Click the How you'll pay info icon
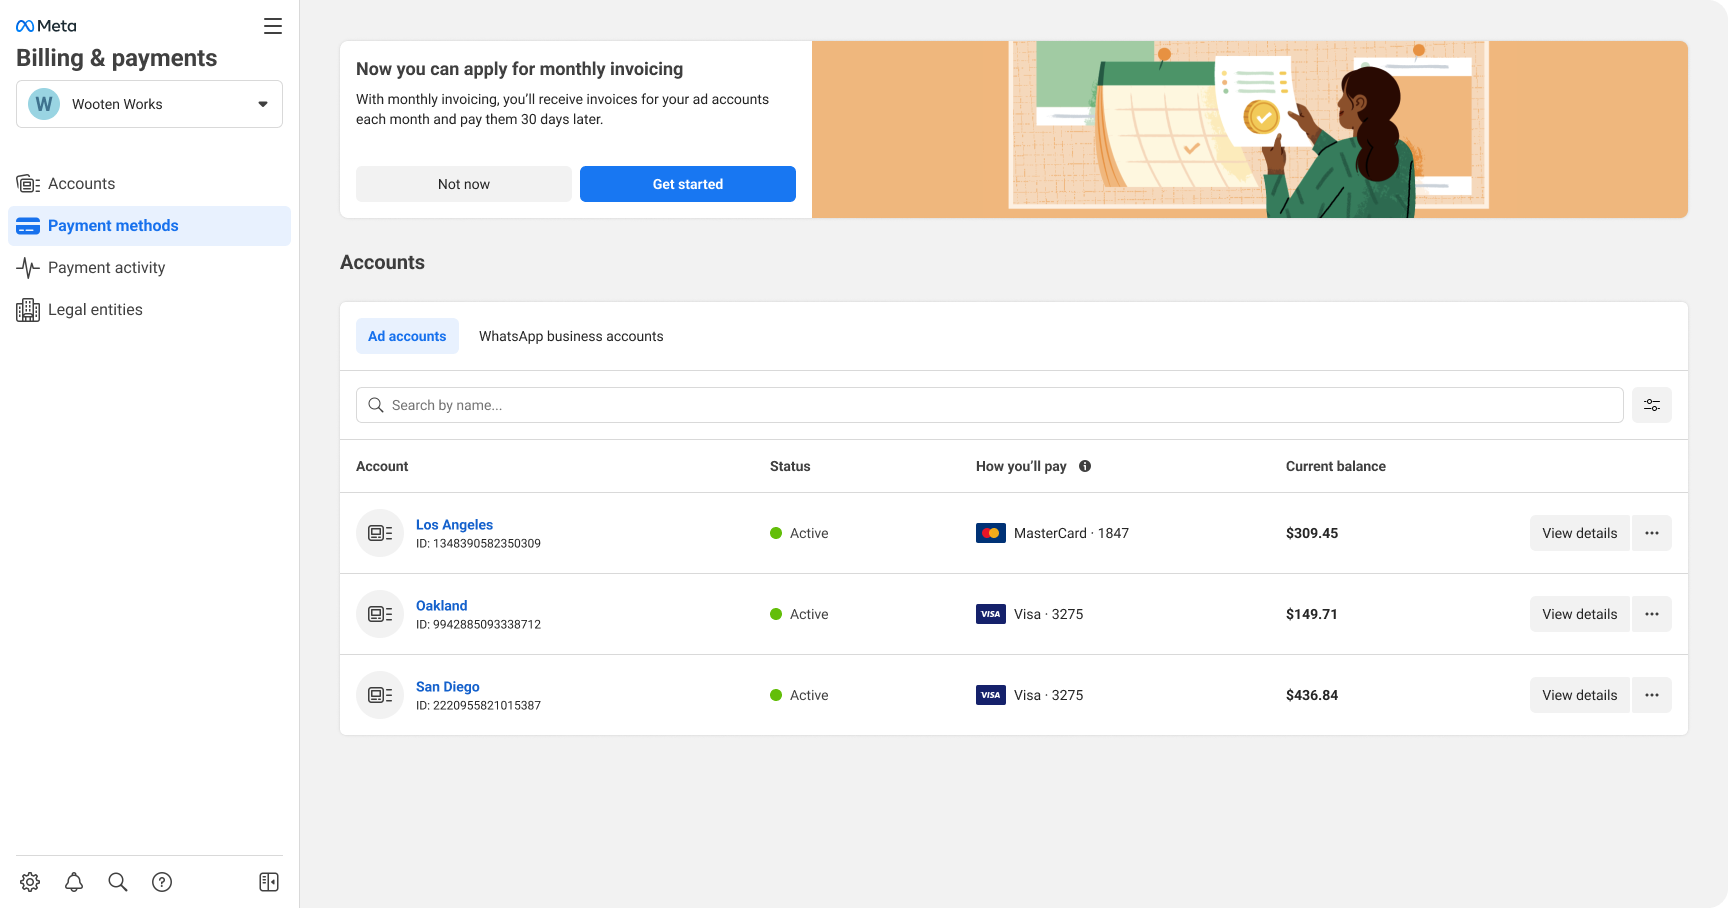Viewport: 1728px width, 908px height. point(1085,466)
